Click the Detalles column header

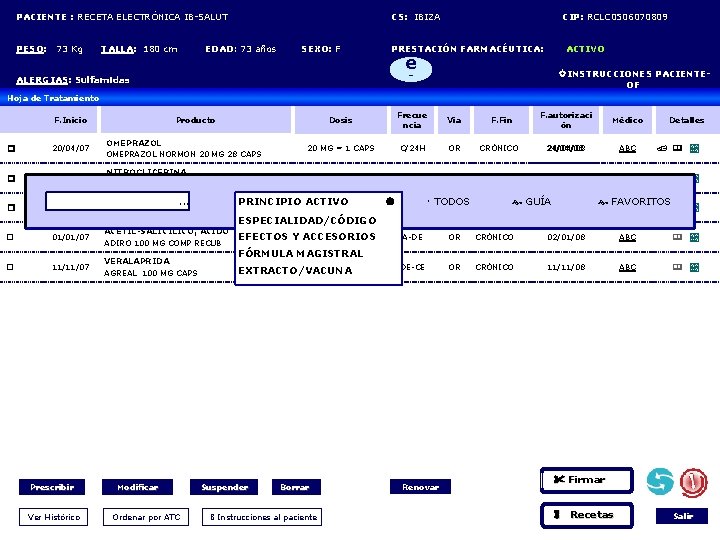pos(686,120)
